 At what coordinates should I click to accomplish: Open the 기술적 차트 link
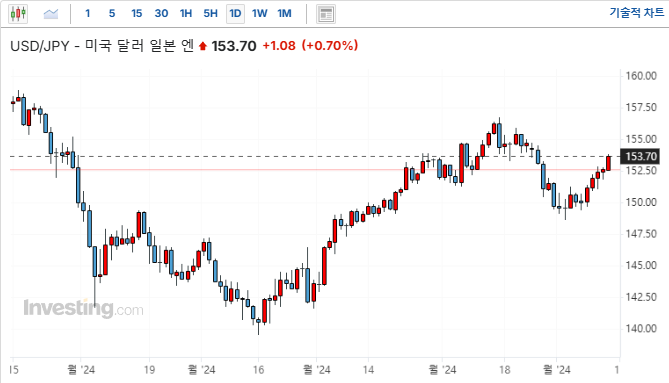637,13
